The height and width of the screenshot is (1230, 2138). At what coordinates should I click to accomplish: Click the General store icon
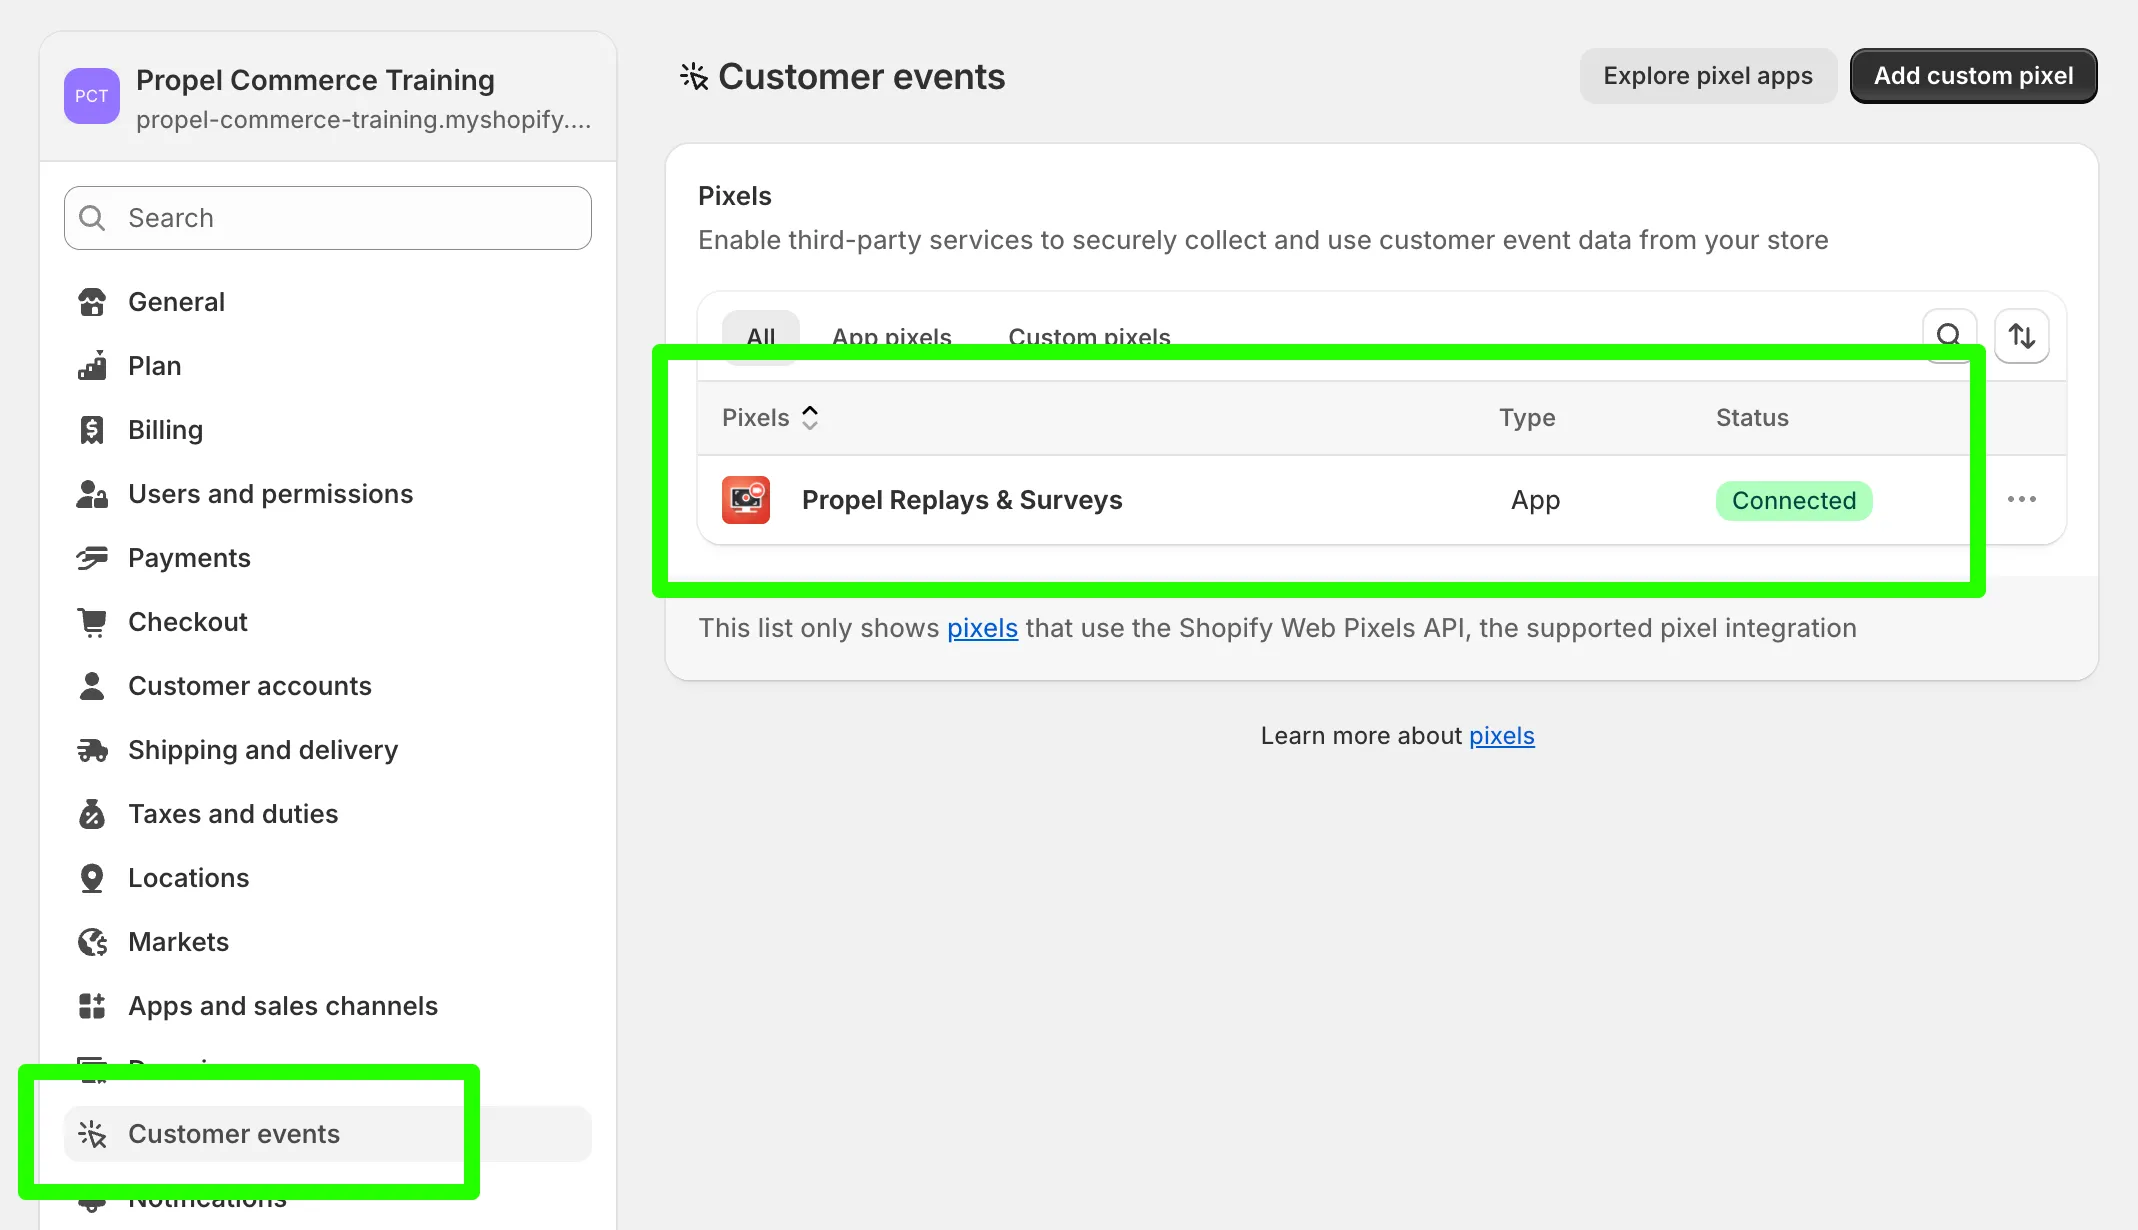pyautogui.click(x=92, y=302)
